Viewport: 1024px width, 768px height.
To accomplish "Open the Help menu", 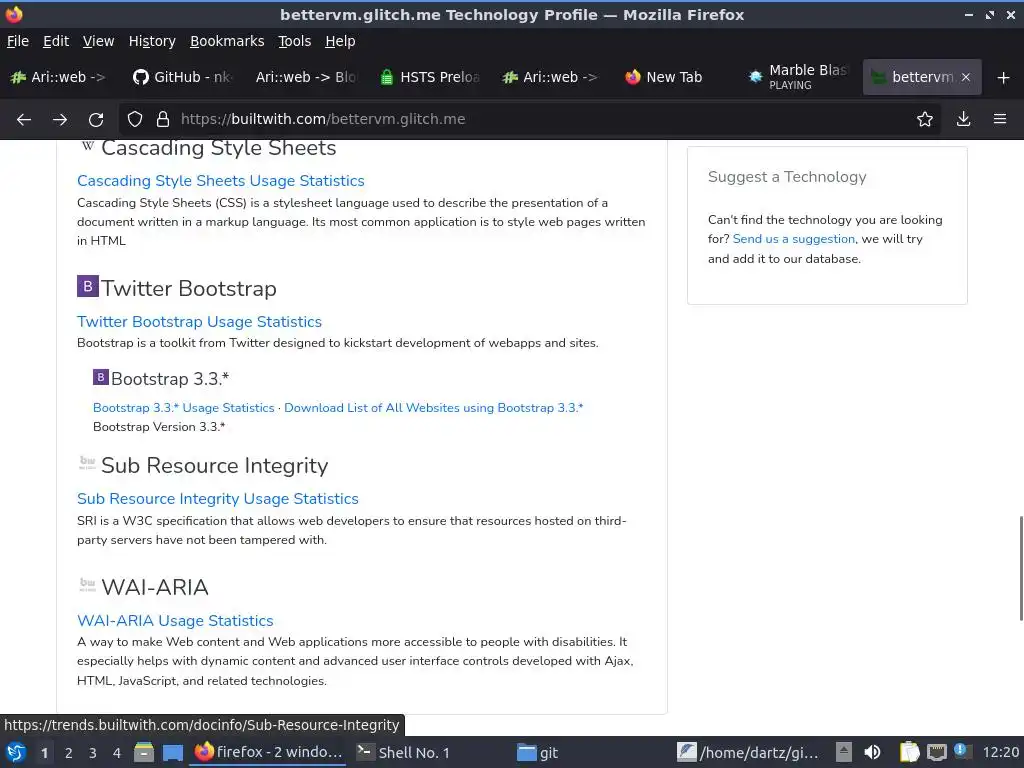I will click(340, 41).
